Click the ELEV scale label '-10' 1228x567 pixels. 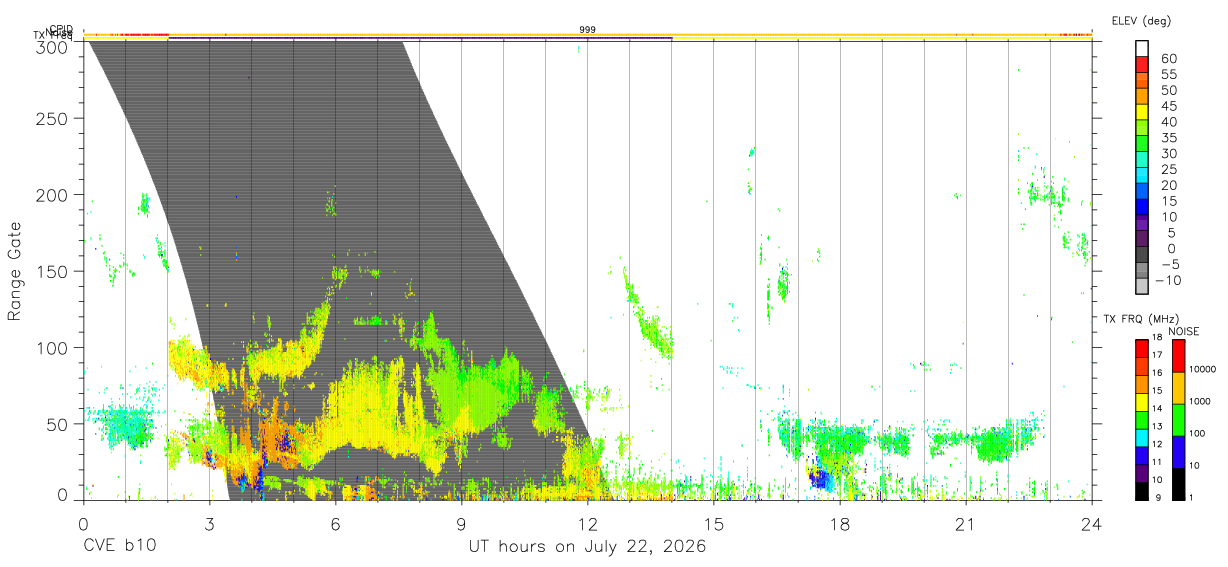[1167, 280]
